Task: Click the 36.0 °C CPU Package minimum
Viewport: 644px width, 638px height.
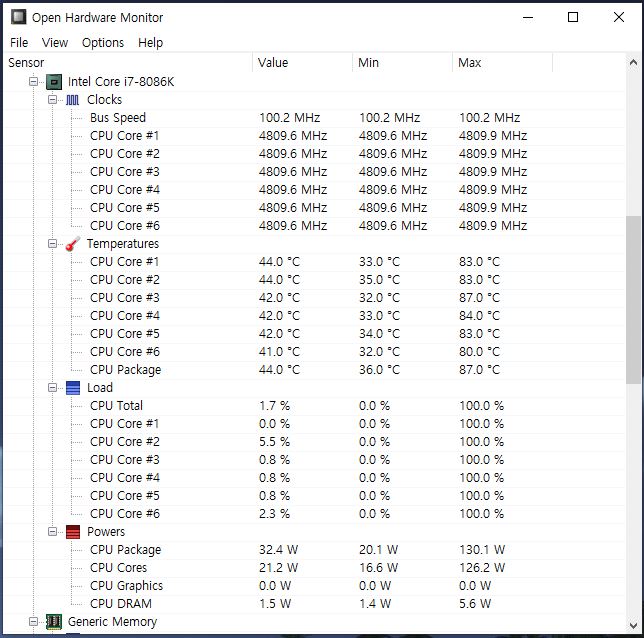Action: [x=379, y=370]
